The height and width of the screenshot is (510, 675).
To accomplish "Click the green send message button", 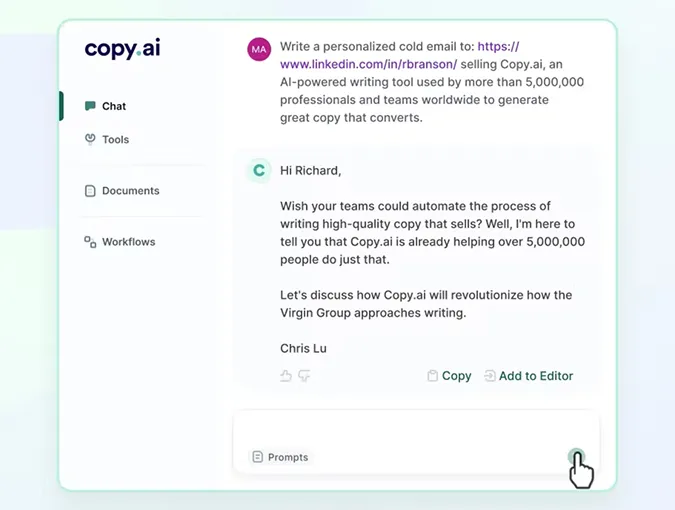I will tap(576, 457).
